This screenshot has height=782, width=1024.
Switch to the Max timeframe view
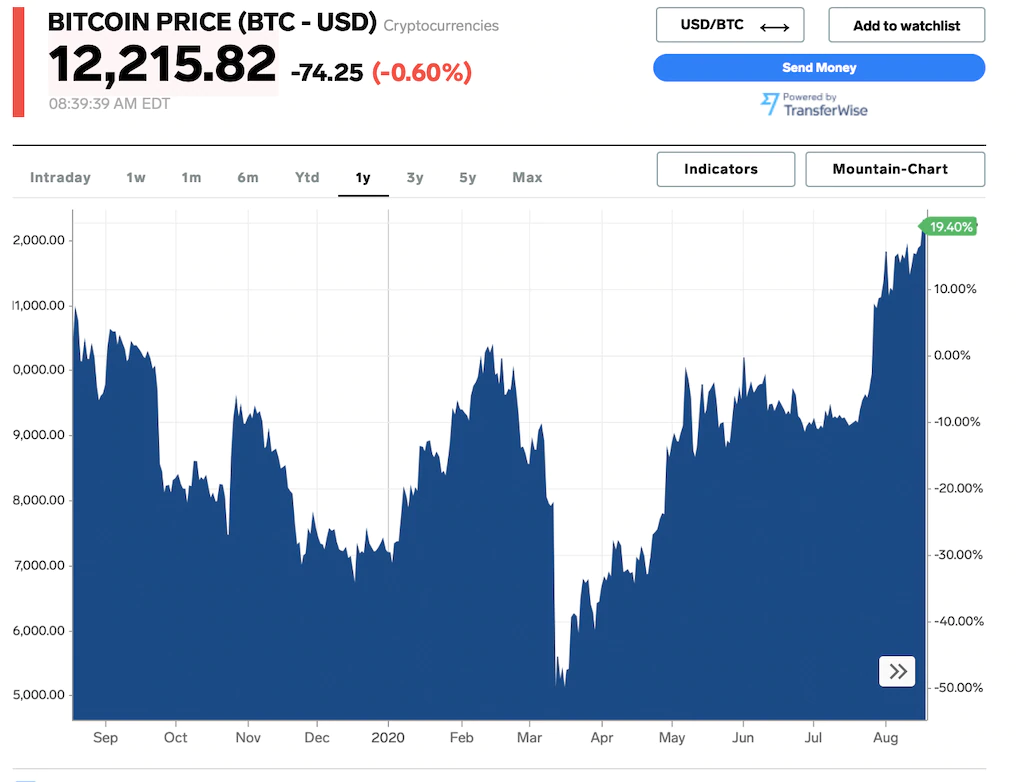click(x=527, y=177)
